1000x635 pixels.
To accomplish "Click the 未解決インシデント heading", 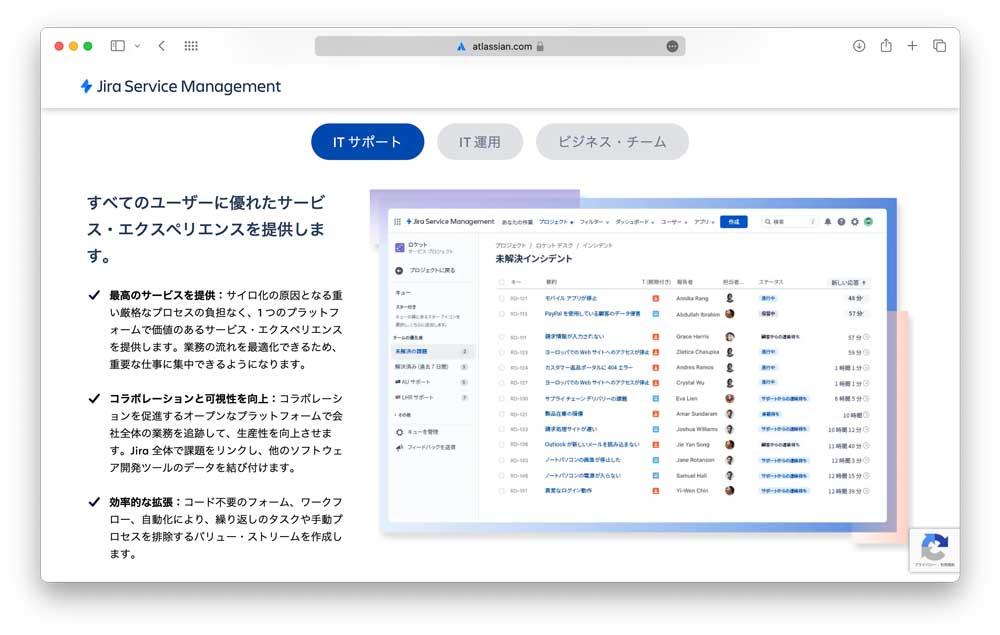I will [x=534, y=259].
